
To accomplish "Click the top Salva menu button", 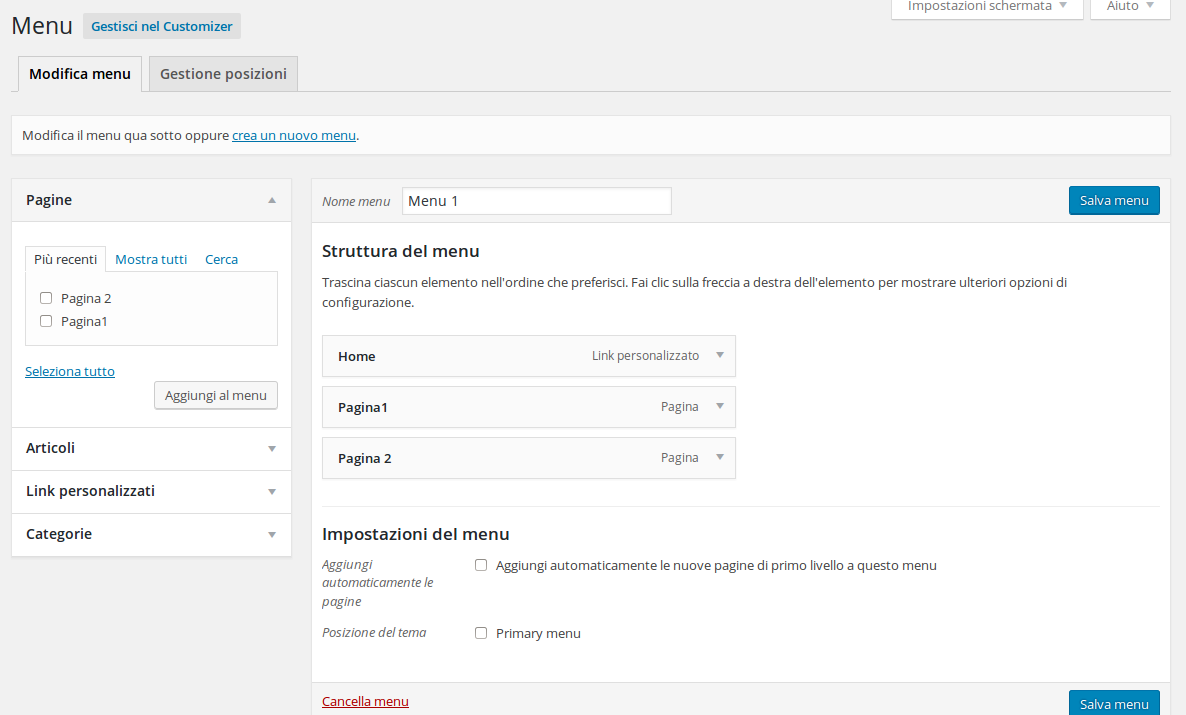I will coord(1113,200).
